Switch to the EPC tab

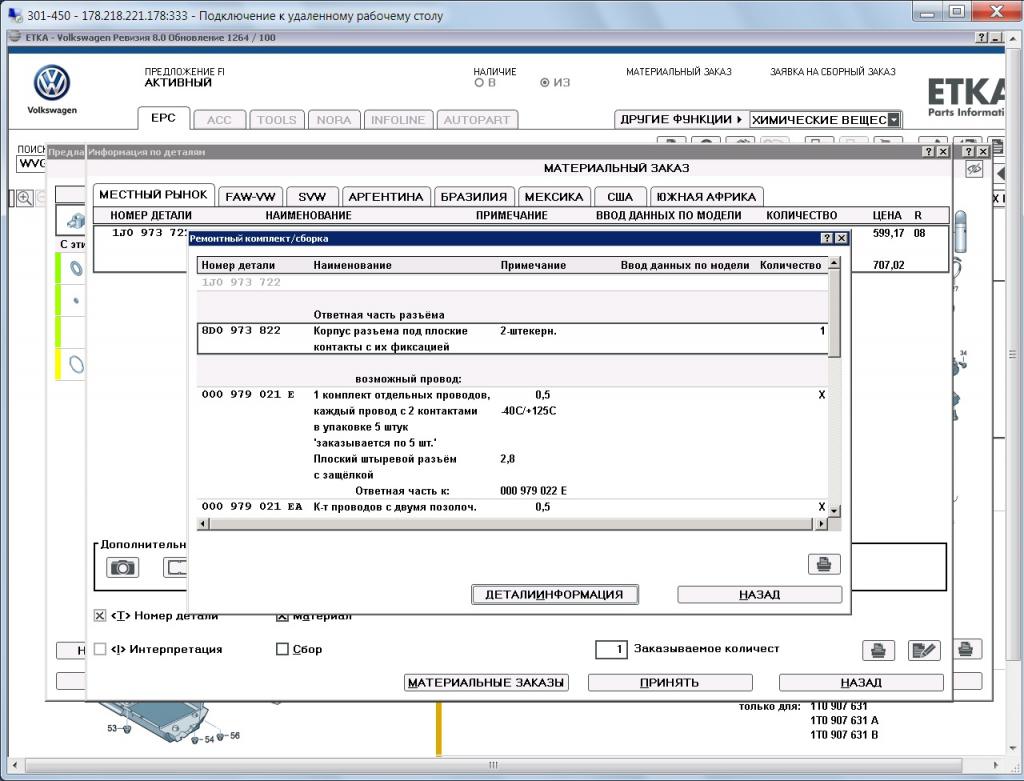(163, 118)
